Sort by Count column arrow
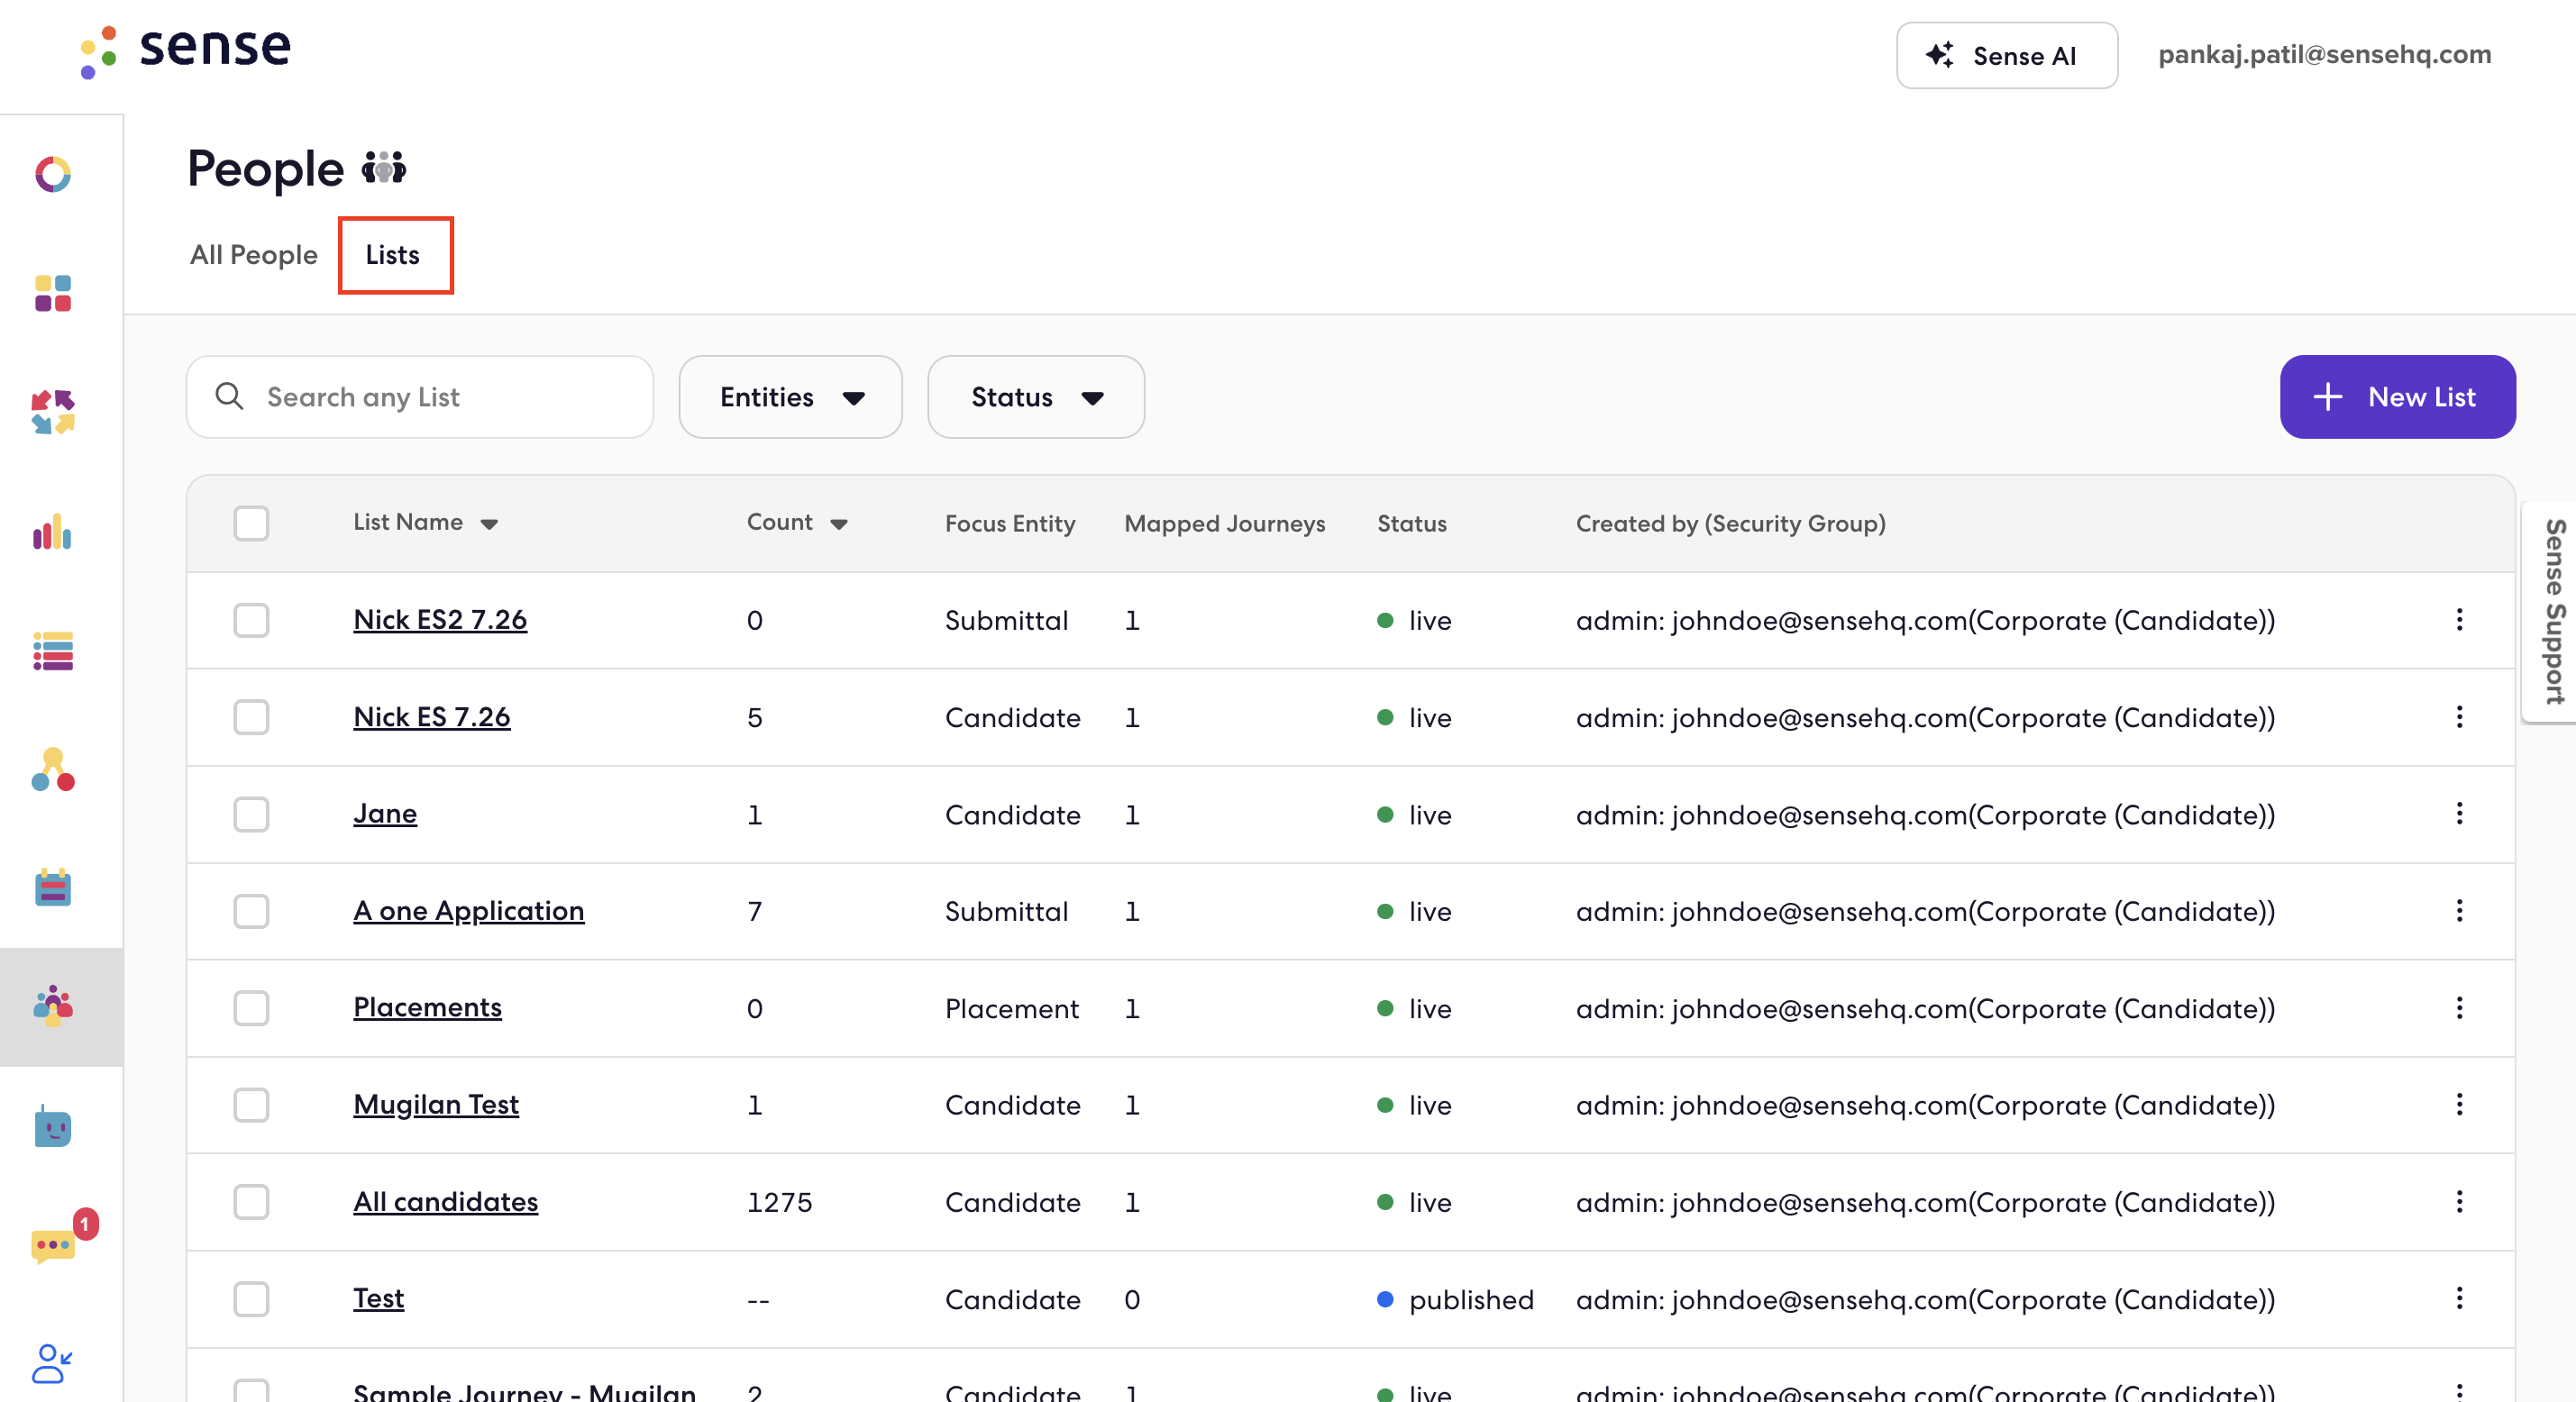Image resolution: width=2576 pixels, height=1402 pixels. (839, 524)
